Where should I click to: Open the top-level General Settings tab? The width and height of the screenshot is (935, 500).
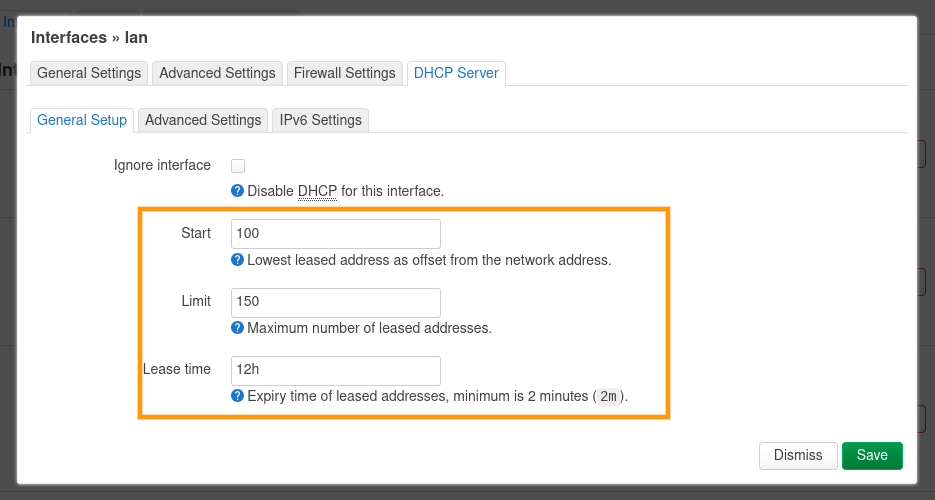click(89, 73)
